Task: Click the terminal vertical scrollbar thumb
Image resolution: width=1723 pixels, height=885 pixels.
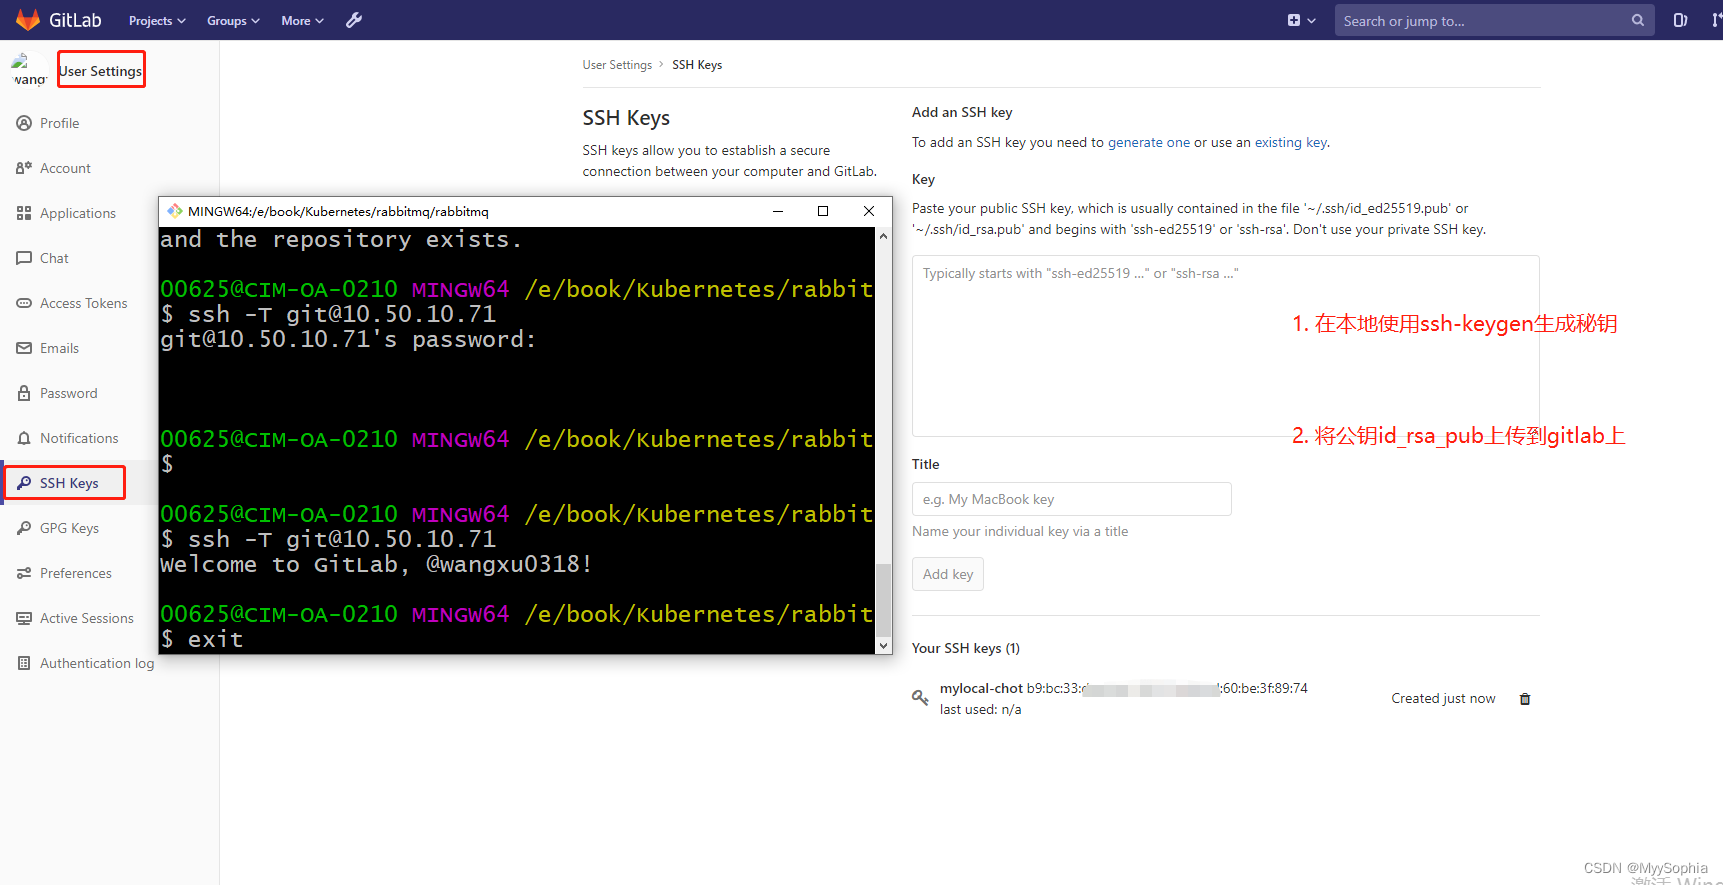Action: pyautogui.click(x=883, y=600)
